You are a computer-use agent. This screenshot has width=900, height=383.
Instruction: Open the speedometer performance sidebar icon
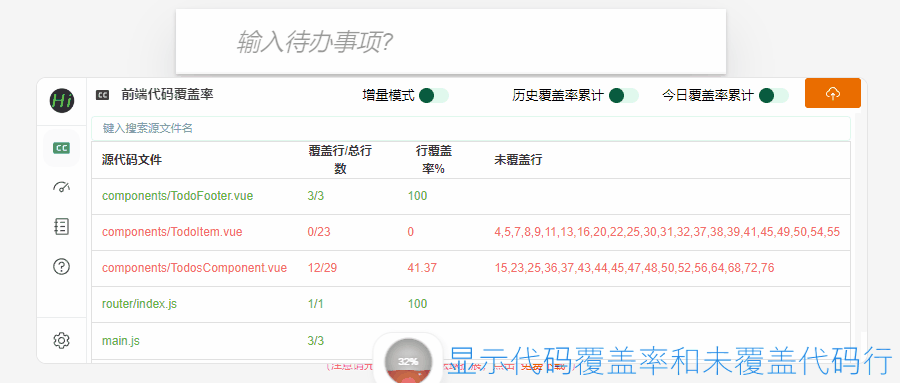[x=61, y=187]
